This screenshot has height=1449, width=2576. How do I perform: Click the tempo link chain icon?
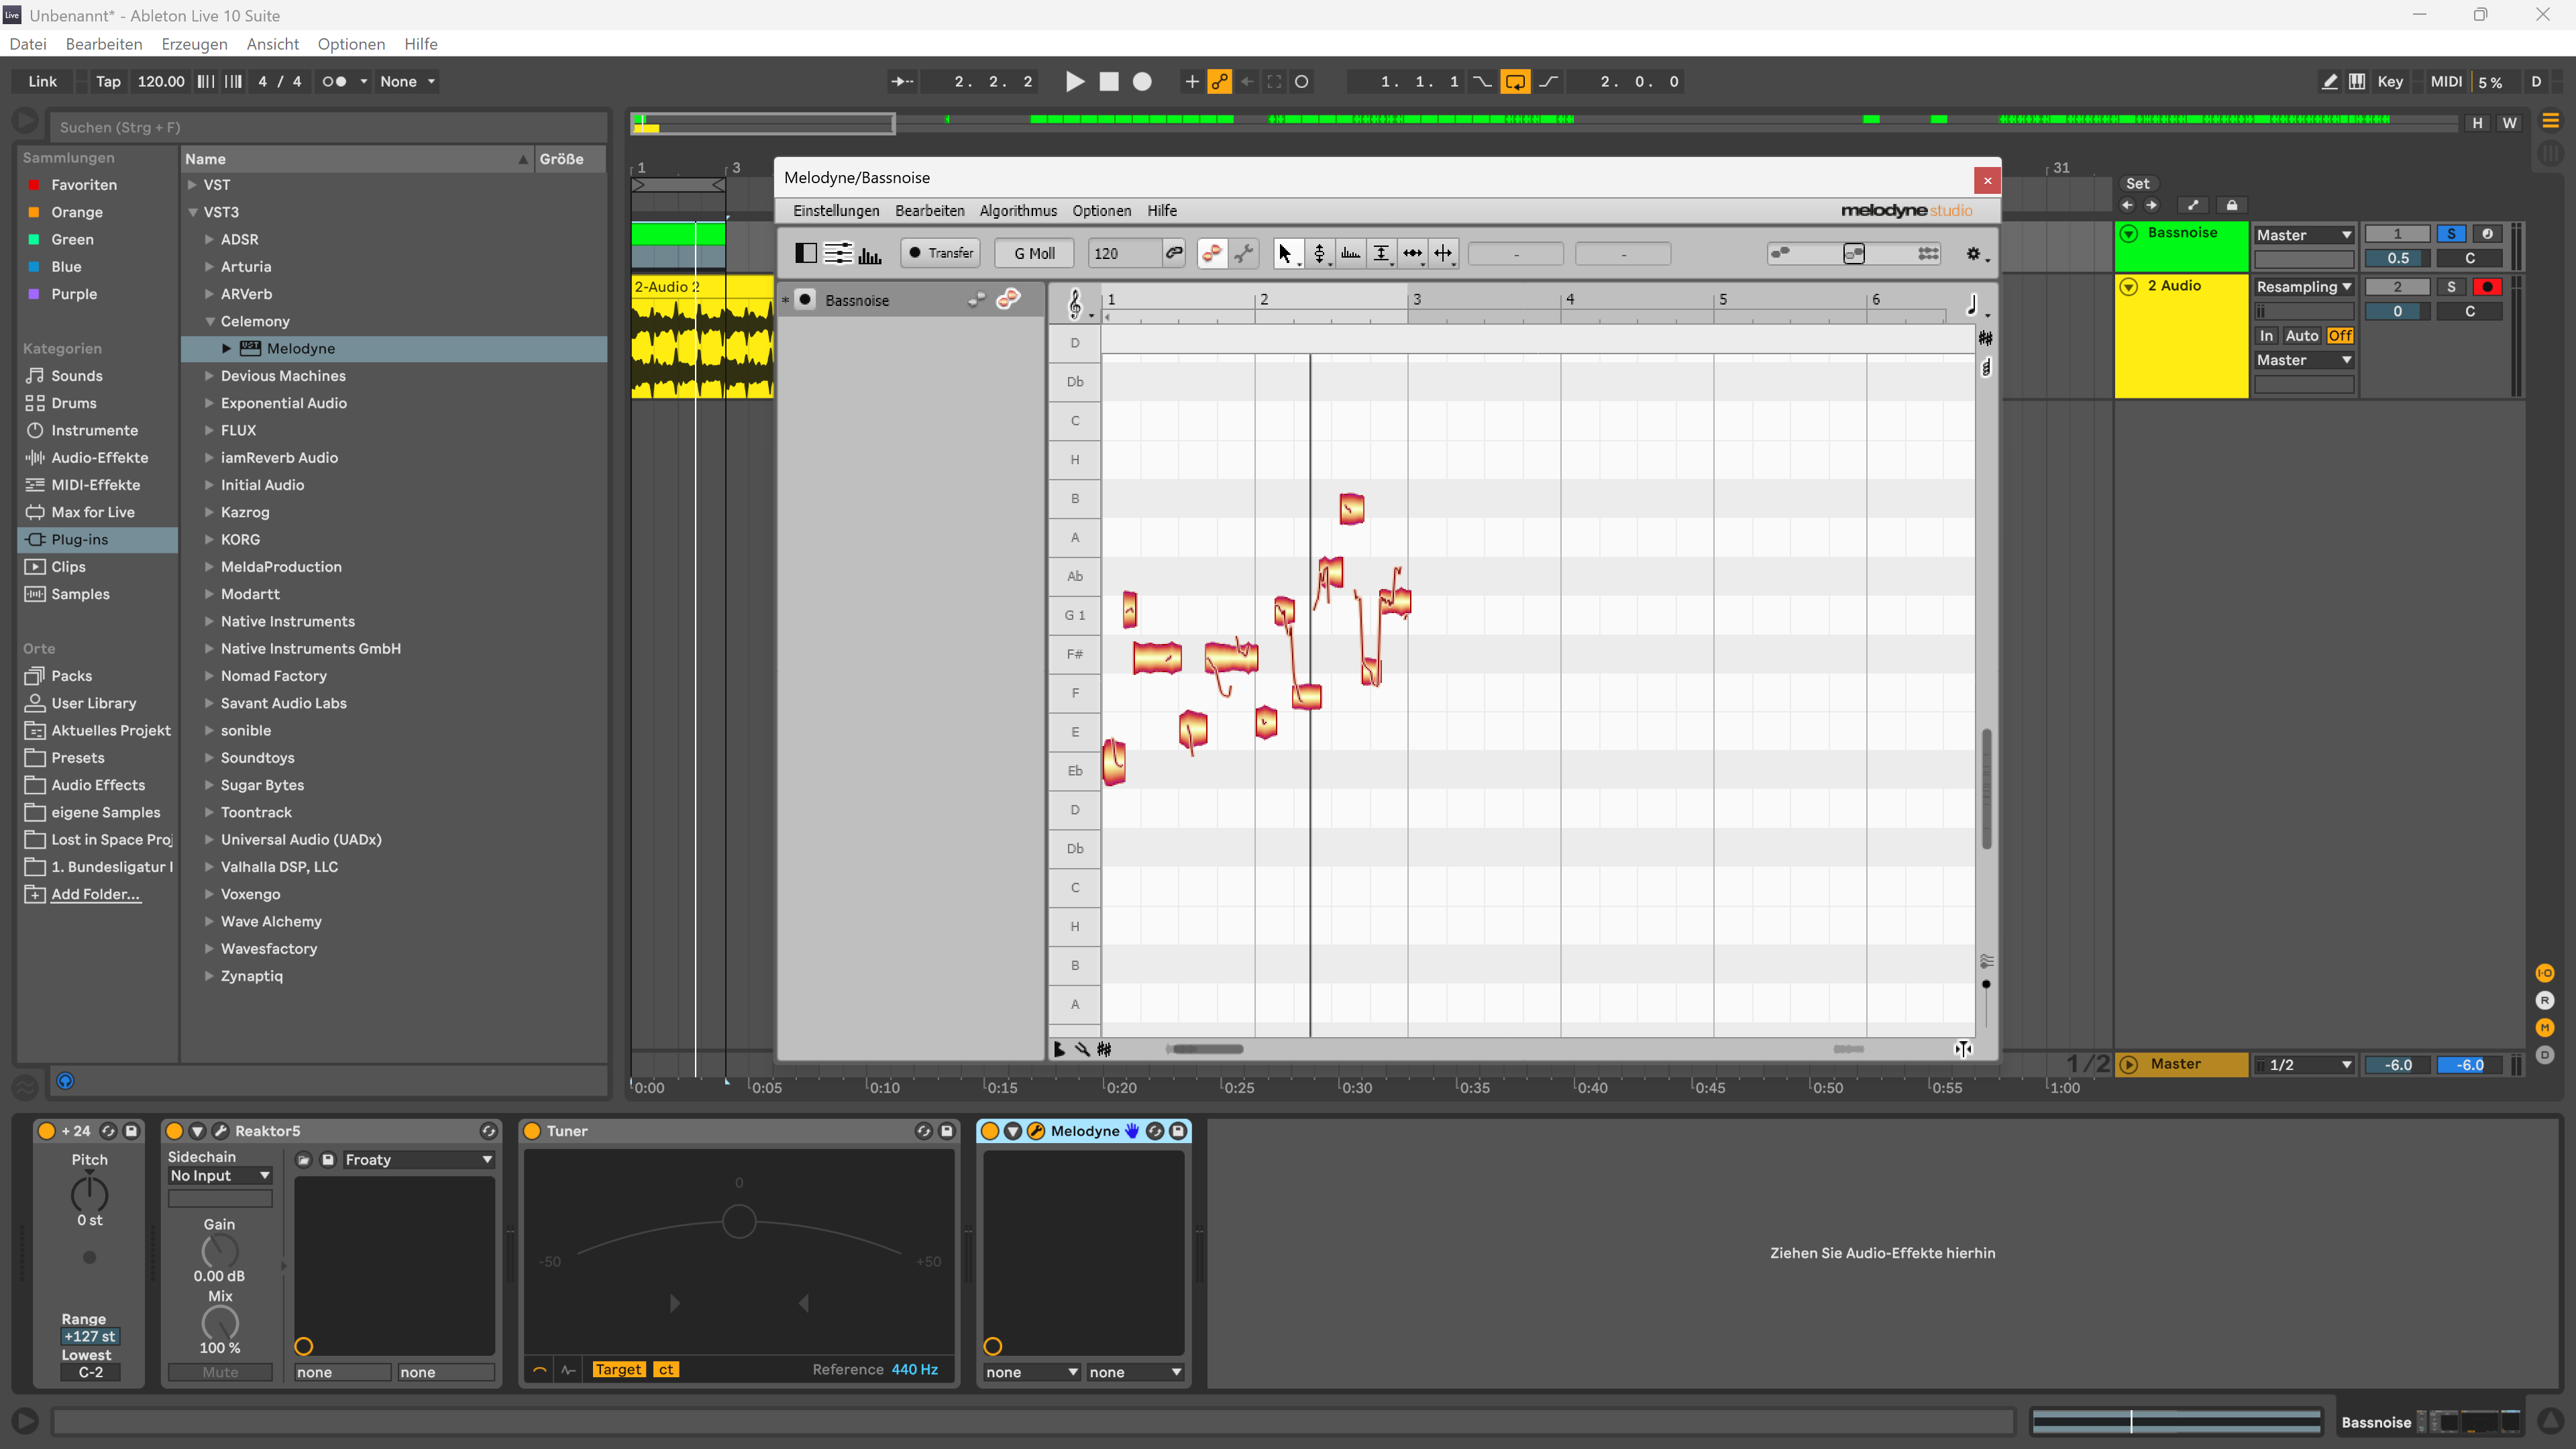coord(1174,253)
